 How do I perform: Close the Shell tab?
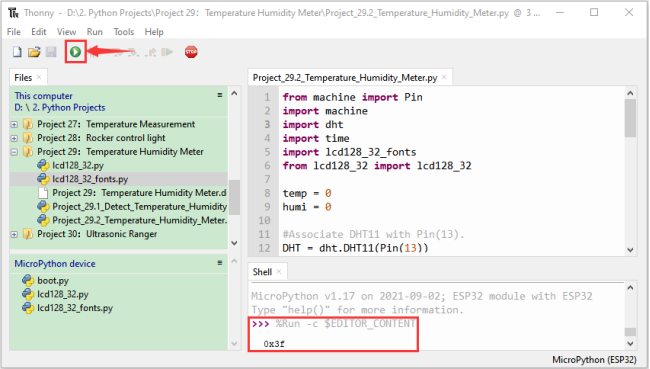[279, 272]
